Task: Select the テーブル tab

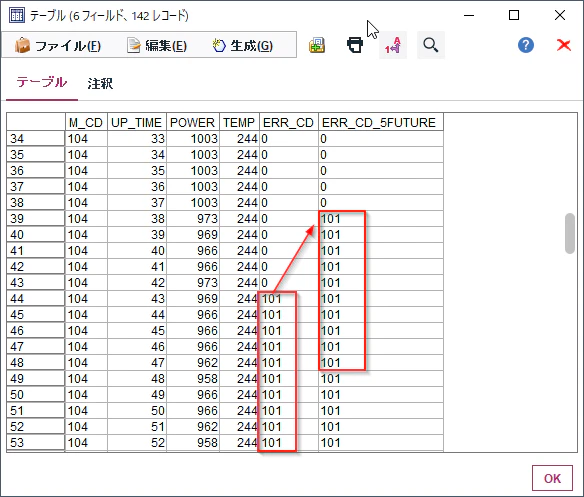Action: tap(42, 82)
